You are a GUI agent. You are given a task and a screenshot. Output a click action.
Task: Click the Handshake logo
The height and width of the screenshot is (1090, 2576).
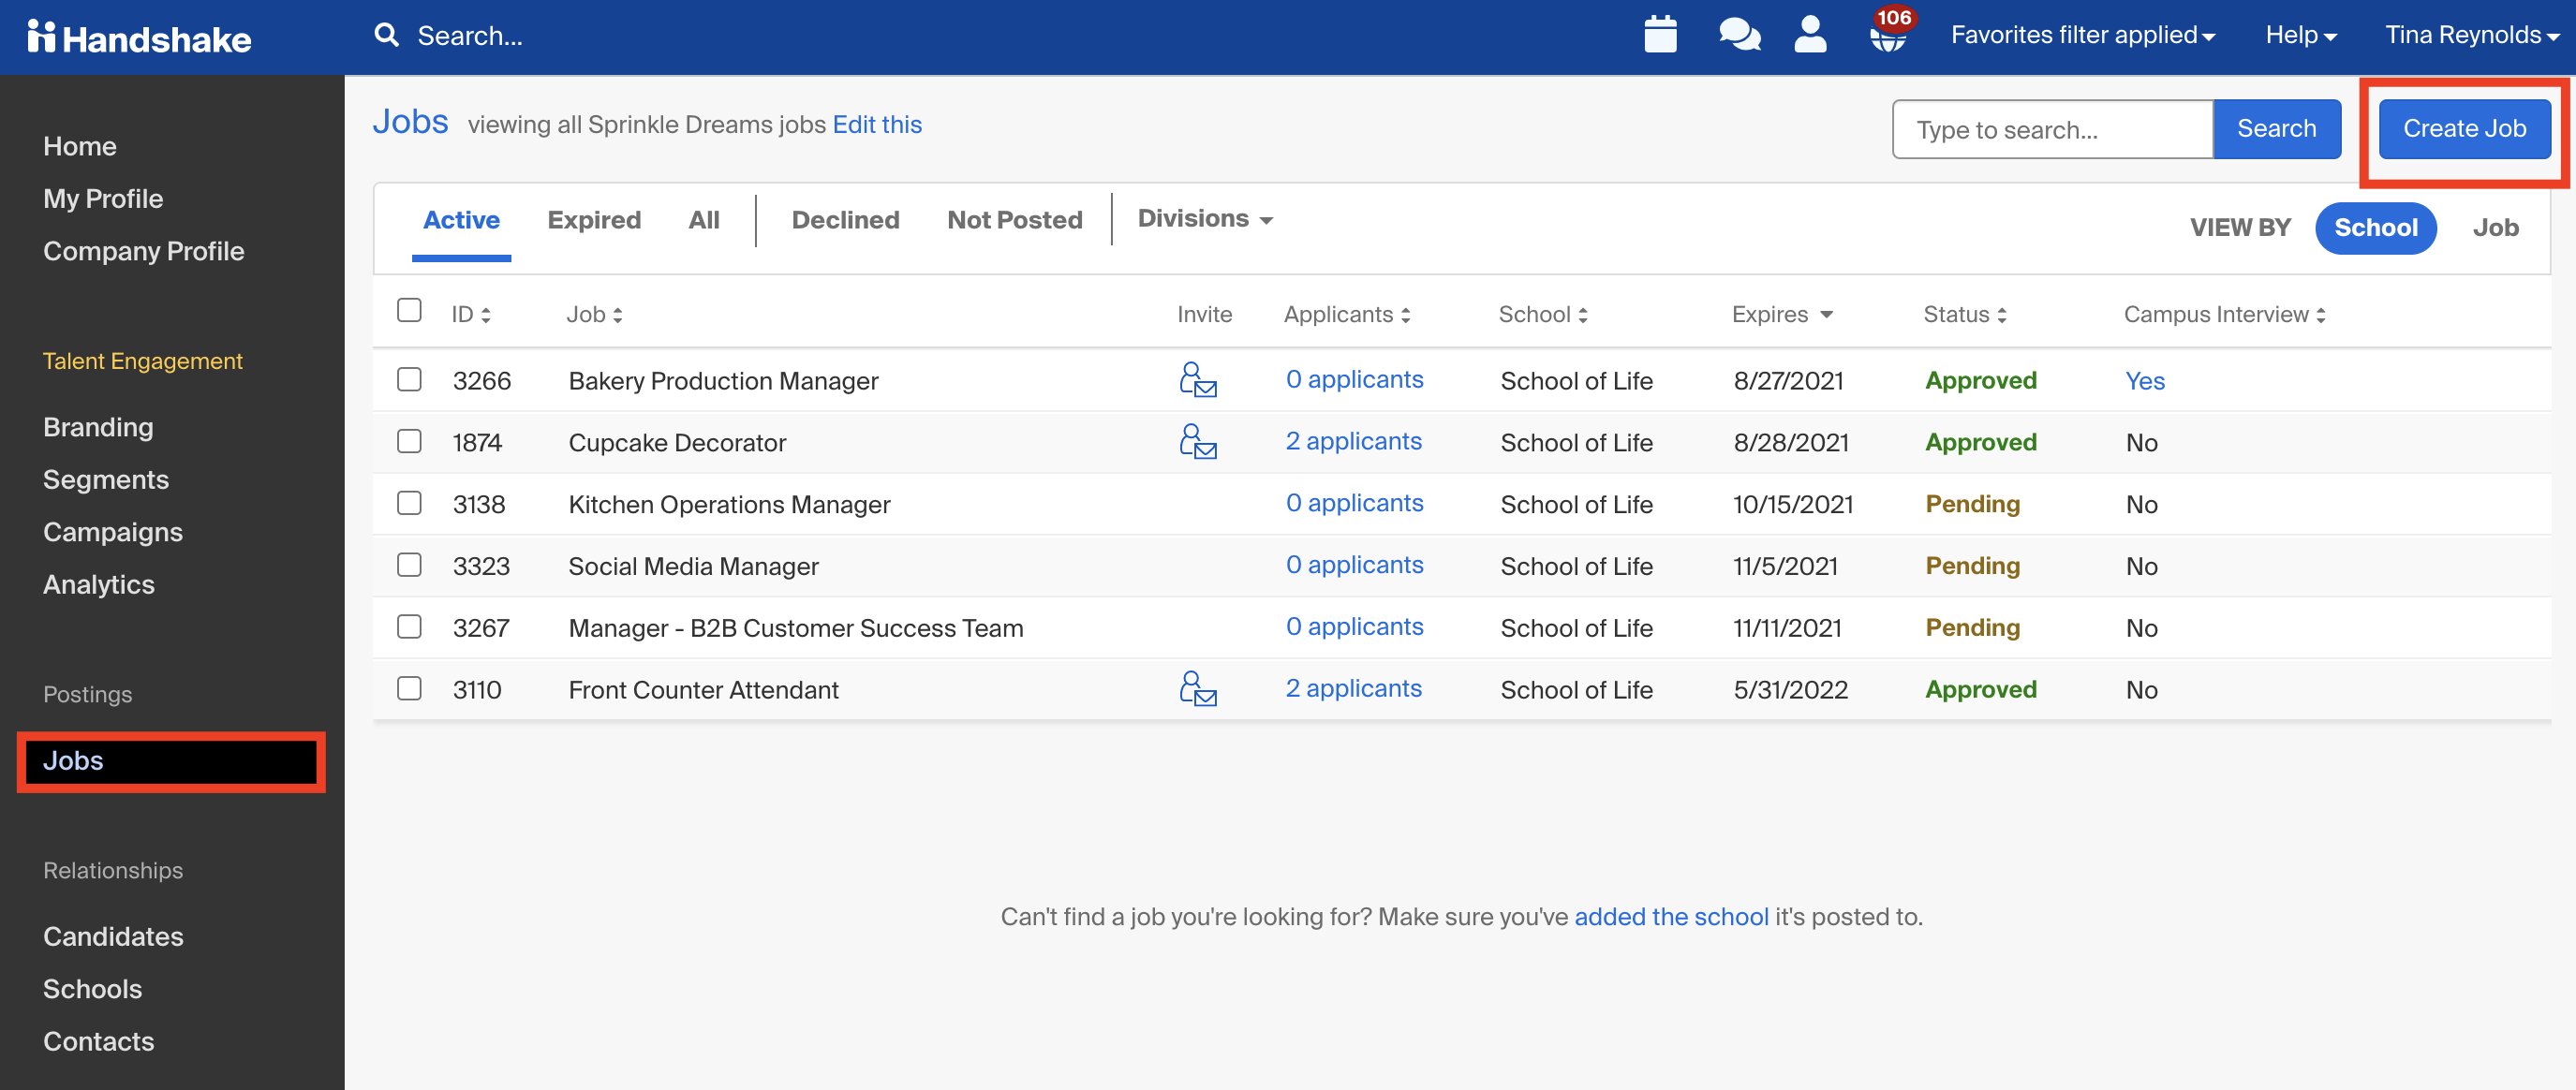click(138, 37)
